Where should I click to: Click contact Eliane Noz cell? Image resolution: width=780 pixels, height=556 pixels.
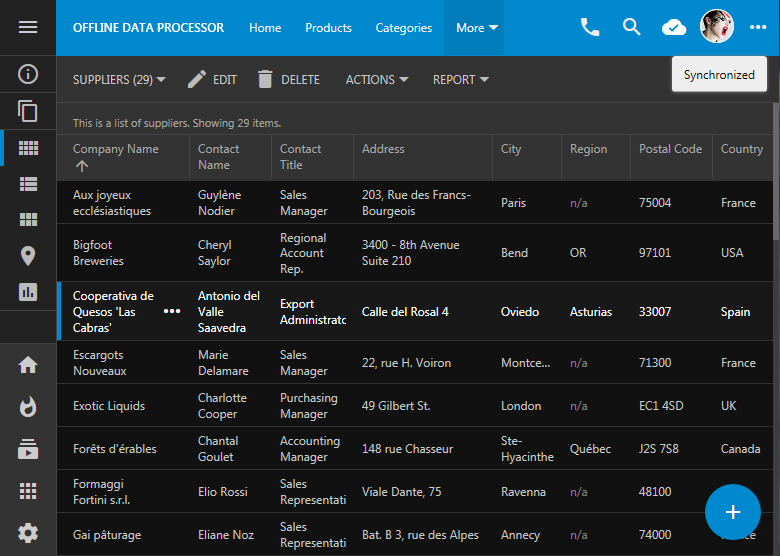click(226, 535)
